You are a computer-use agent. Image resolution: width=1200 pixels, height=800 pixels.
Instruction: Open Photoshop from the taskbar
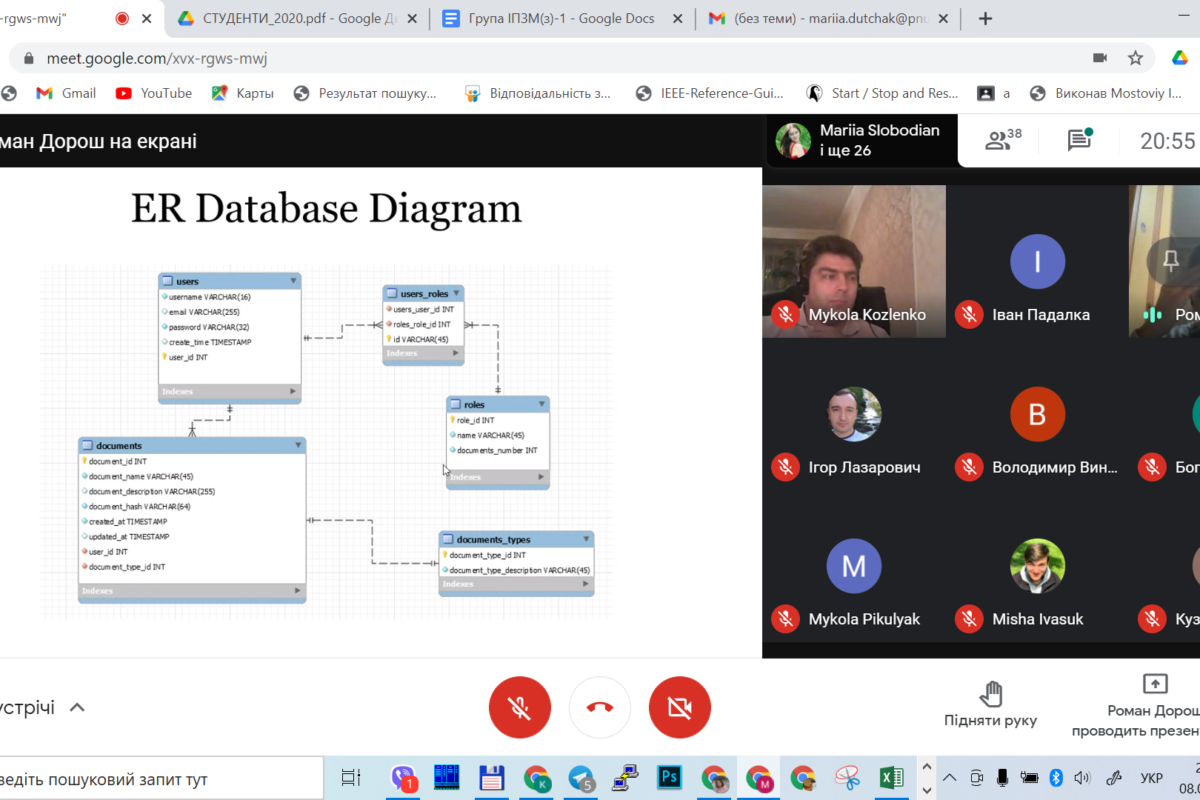[669, 777]
